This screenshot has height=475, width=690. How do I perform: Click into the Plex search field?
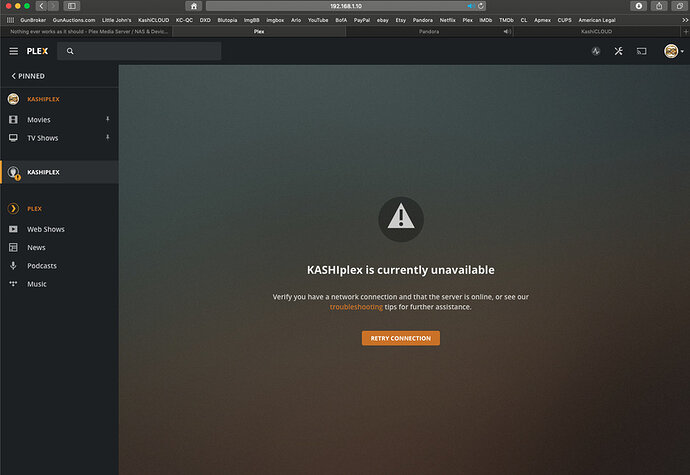139,51
